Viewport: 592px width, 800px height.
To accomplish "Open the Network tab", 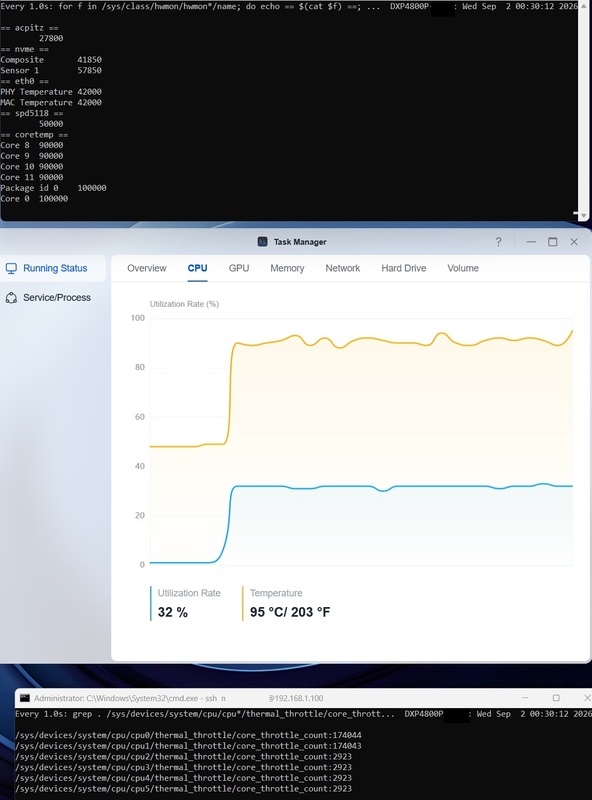I will coord(342,268).
